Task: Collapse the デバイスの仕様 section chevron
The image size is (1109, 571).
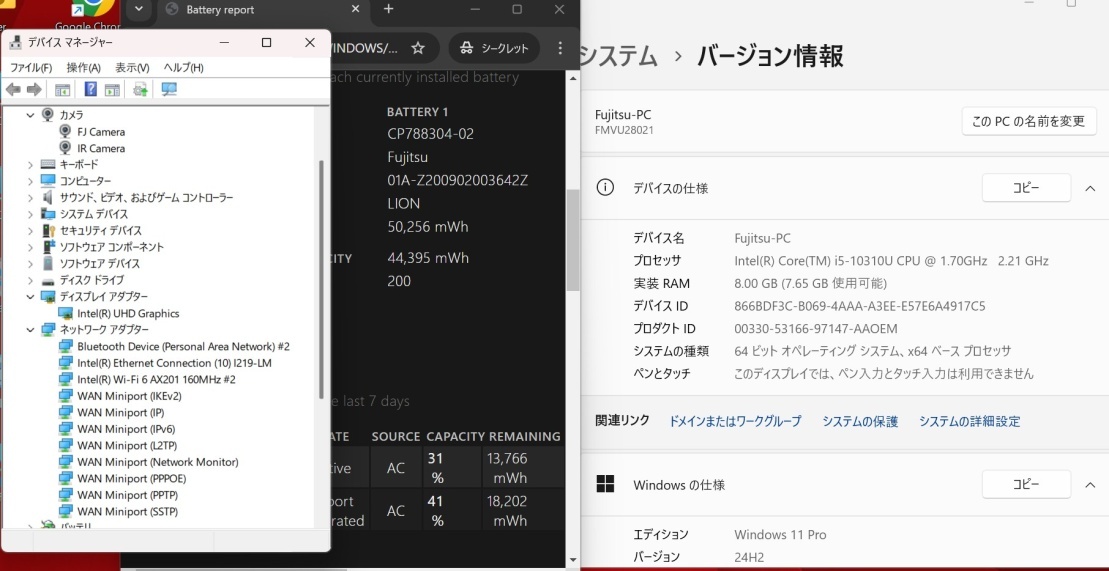Action: pyautogui.click(x=1090, y=188)
